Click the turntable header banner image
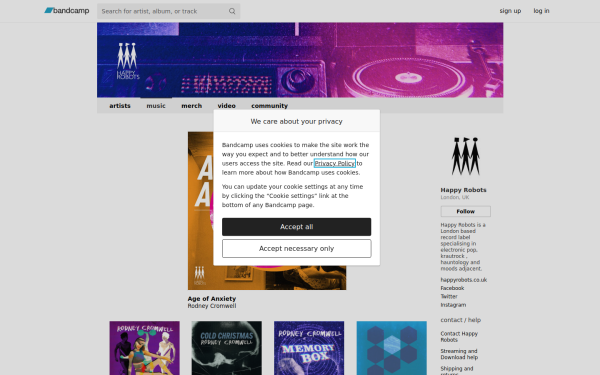Image resolution: width=600 pixels, height=375 pixels. [300, 60]
